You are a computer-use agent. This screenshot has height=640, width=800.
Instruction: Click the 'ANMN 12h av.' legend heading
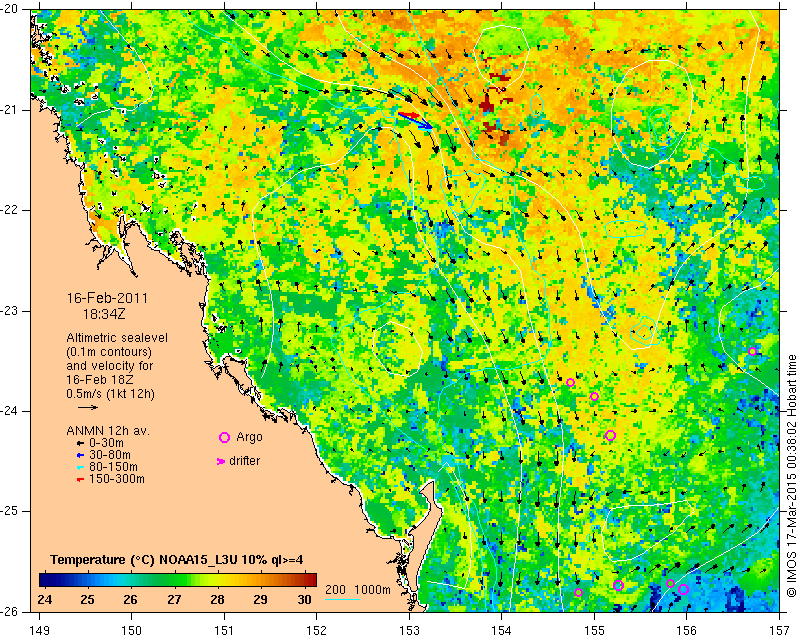(108, 431)
